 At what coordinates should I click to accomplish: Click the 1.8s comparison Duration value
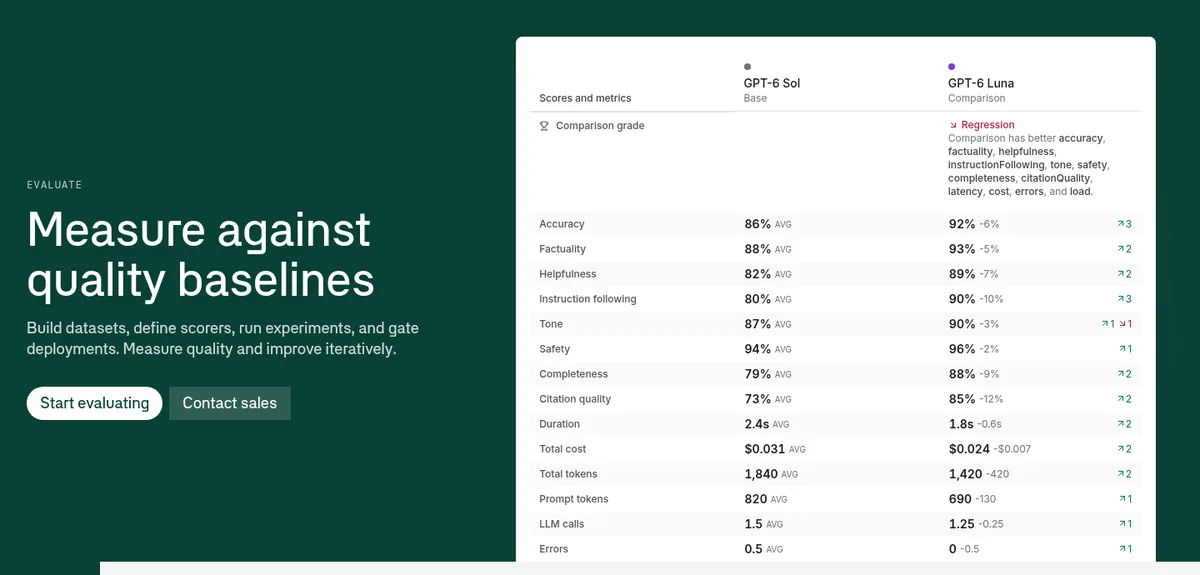click(961, 424)
